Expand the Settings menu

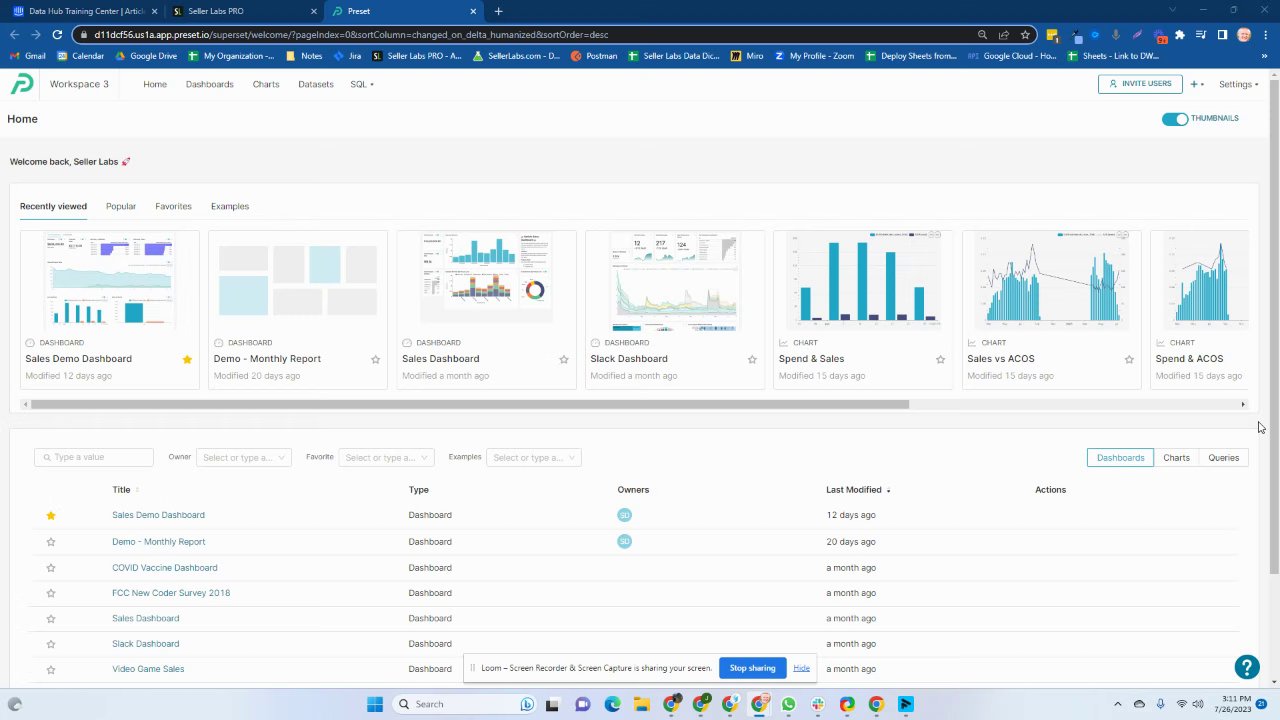1238,84
